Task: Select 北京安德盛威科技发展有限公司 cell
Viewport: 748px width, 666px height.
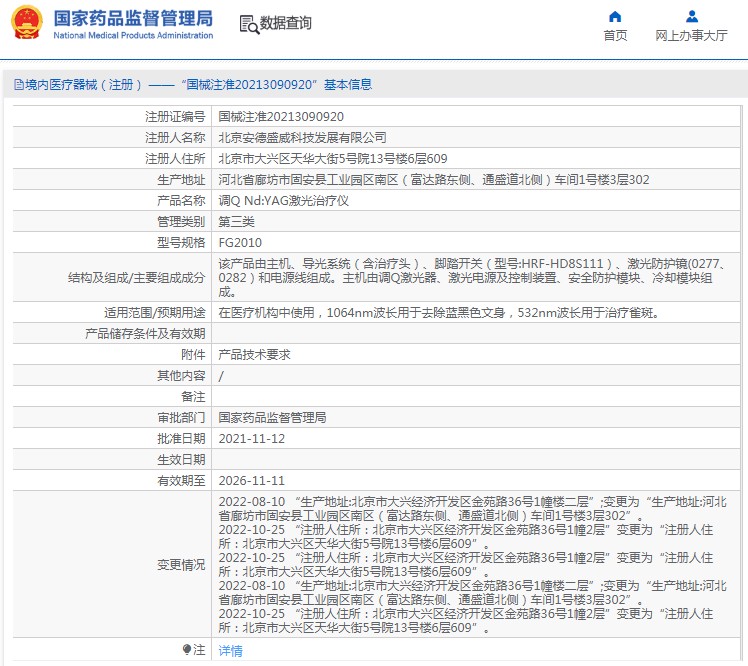Action: click(x=302, y=138)
